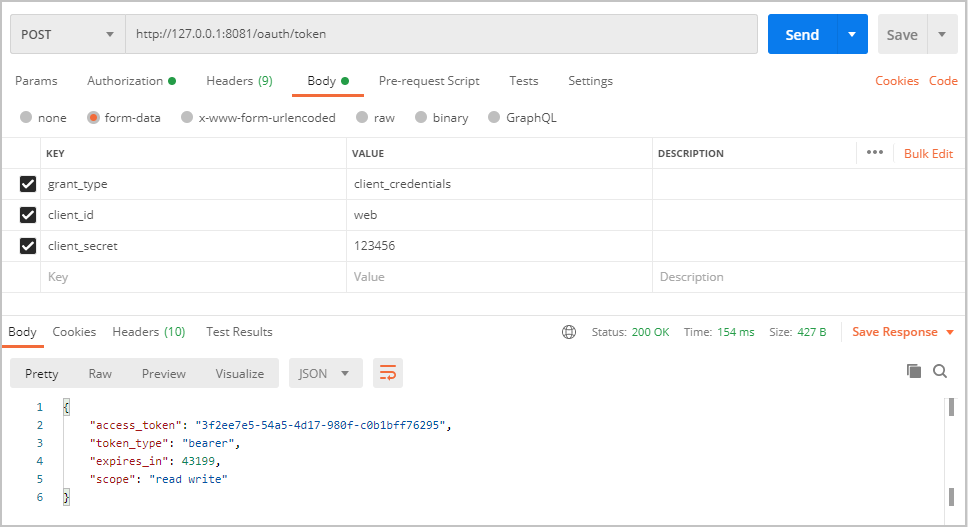Click the access_token value string in response

tap(320, 425)
